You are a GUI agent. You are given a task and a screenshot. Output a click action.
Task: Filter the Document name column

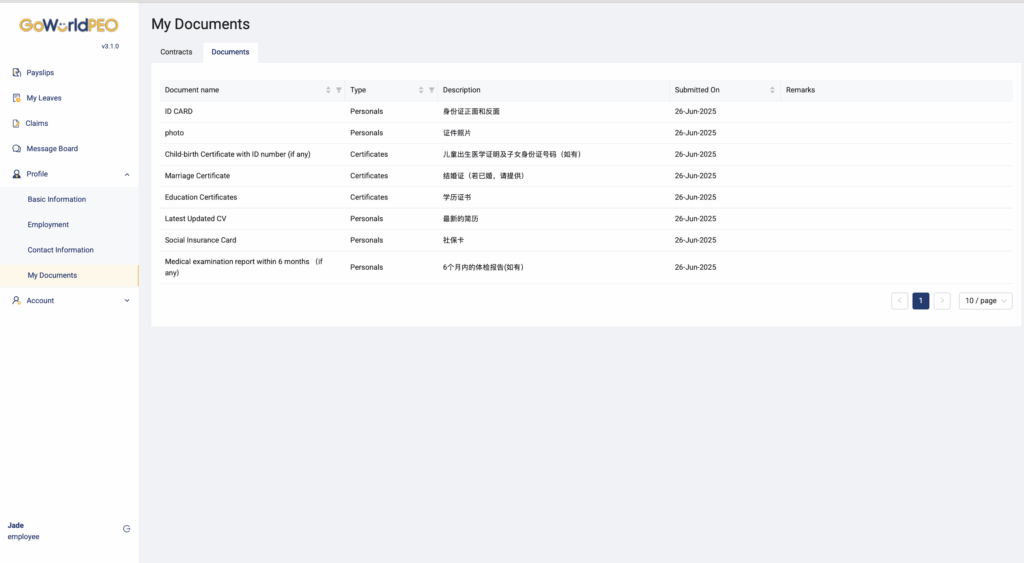[x=339, y=90]
